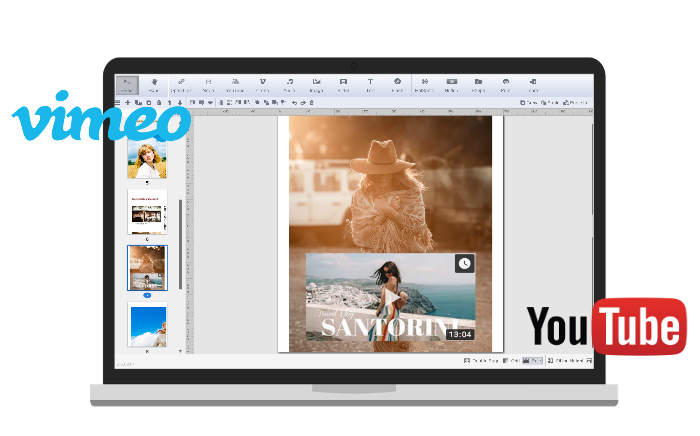Activate the T text tool

[x=370, y=84]
